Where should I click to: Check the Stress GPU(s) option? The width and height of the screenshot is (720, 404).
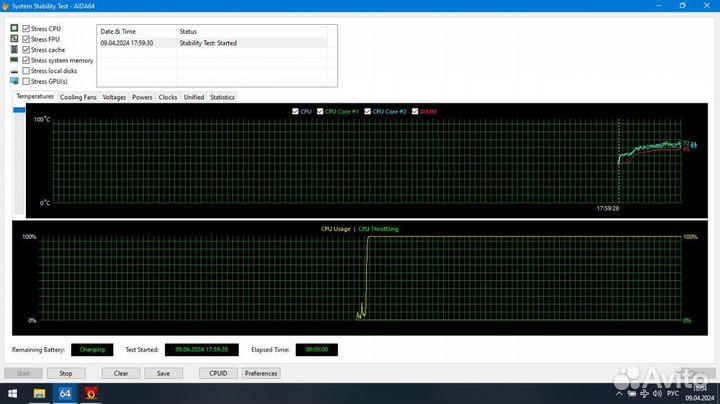point(26,81)
